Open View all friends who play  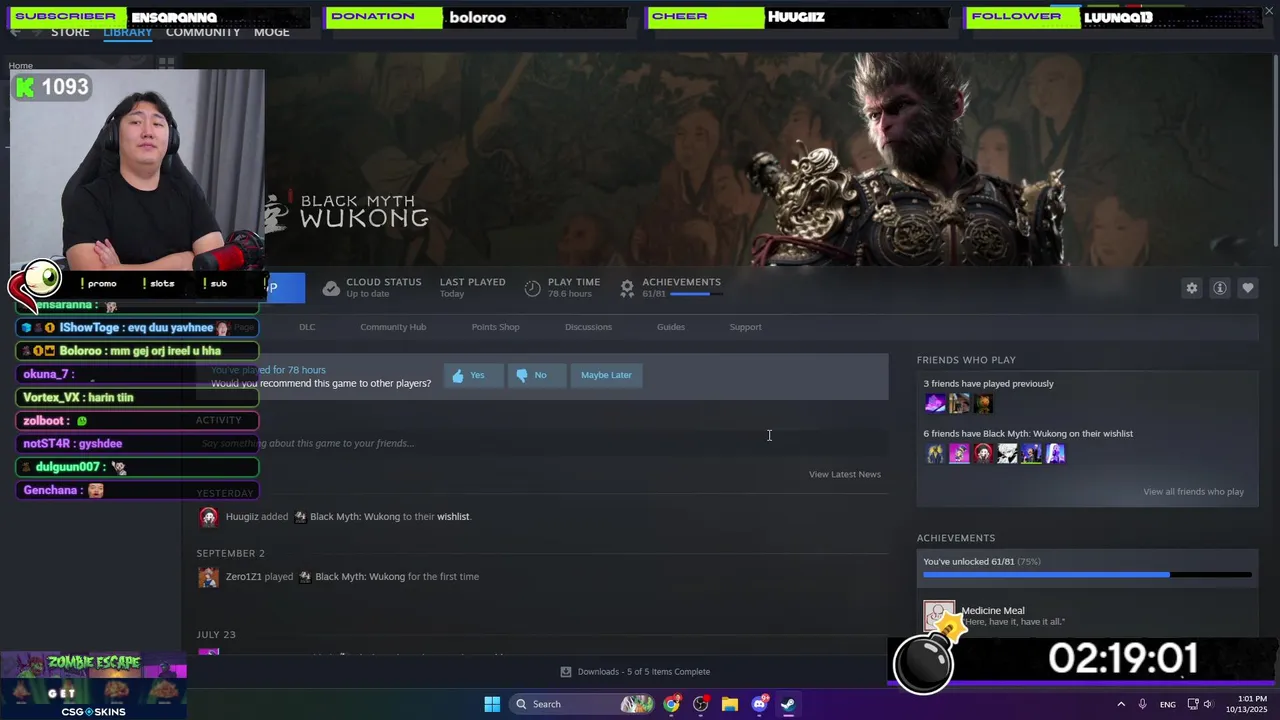(x=1193, y=492)
